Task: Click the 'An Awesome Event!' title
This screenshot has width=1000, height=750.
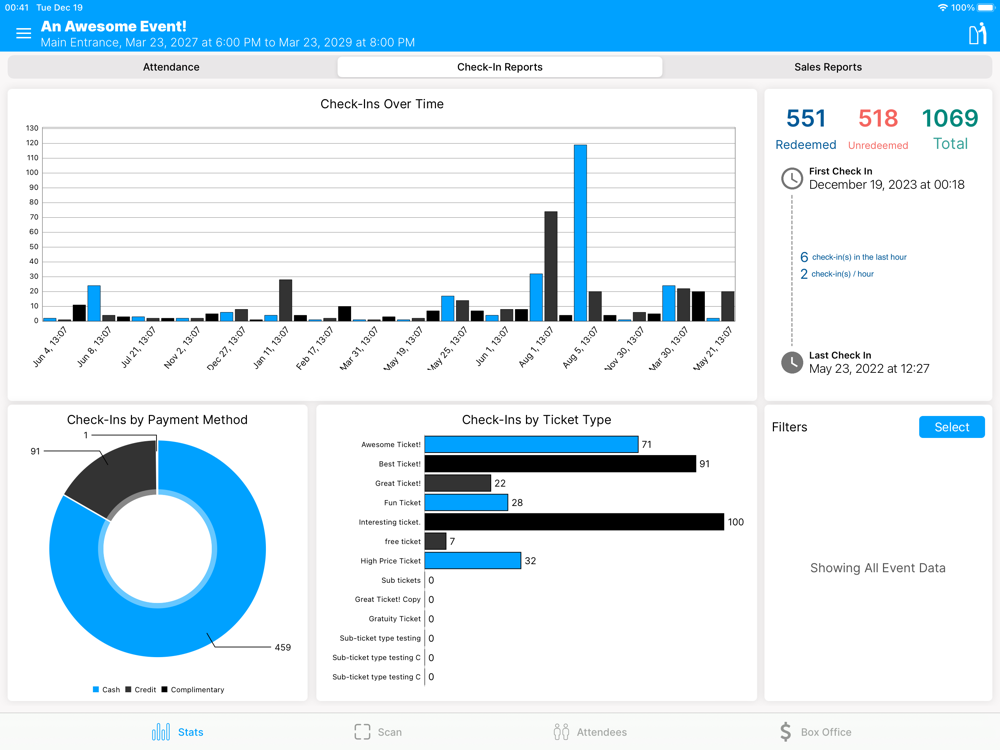Action: coord(114,26)
